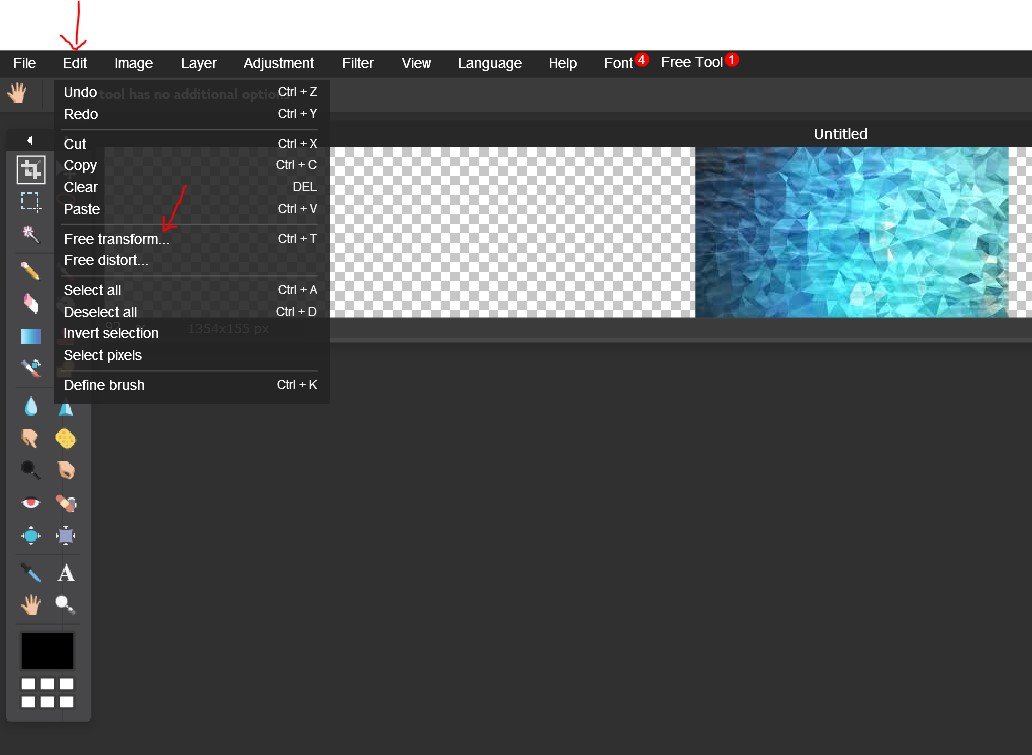
Task: Select the Spot Heal bandage tool
Action: 65,503
